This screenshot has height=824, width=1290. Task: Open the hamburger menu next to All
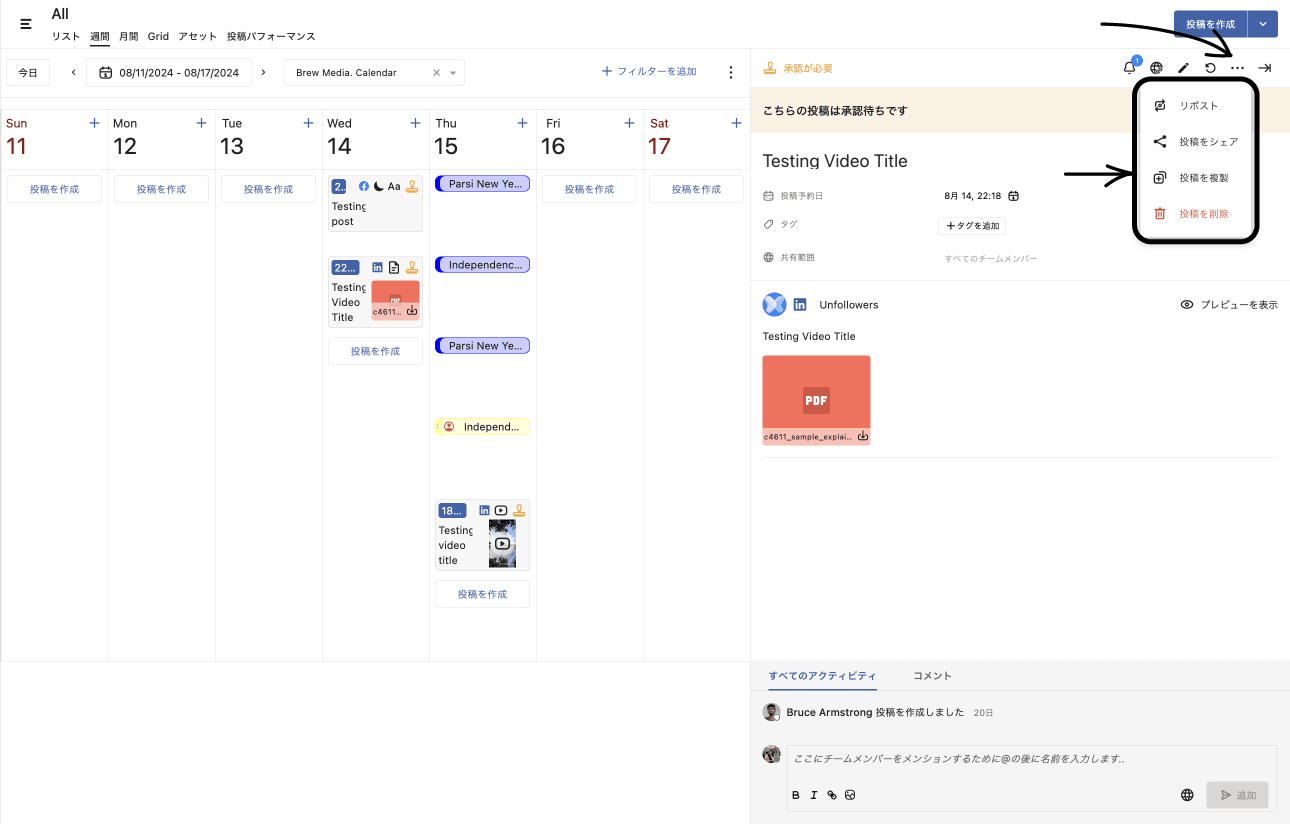[26, 24]
